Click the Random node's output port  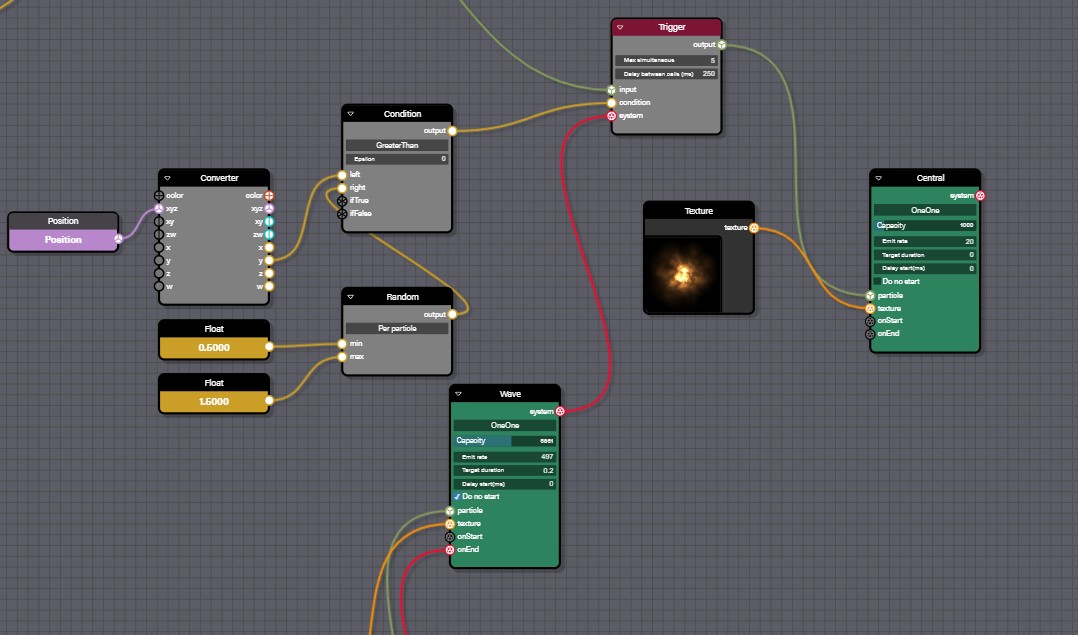click(x=452, y=314)
